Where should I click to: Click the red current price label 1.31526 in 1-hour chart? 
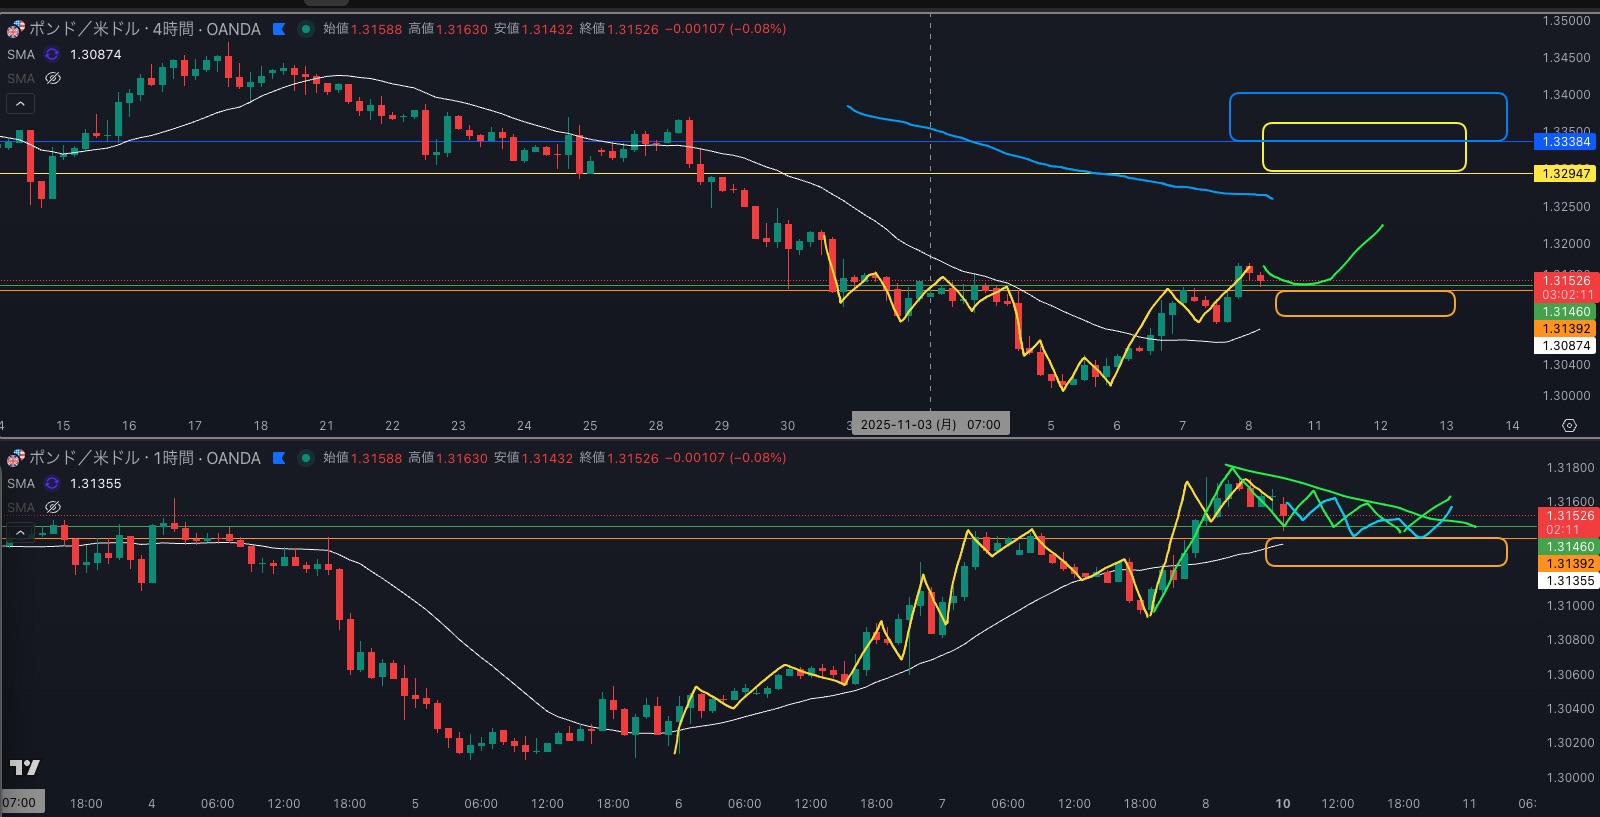pos(1565,517)
